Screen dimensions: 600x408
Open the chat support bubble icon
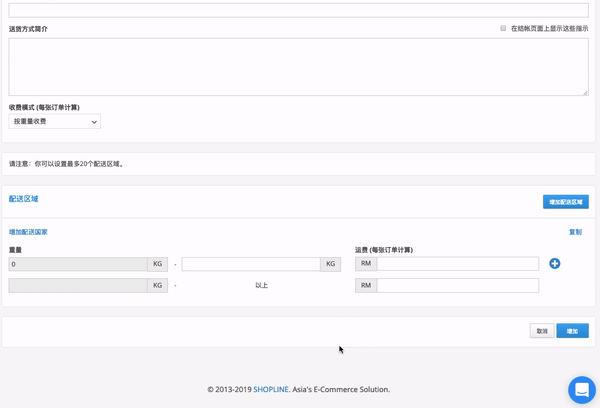click(582, 390)
